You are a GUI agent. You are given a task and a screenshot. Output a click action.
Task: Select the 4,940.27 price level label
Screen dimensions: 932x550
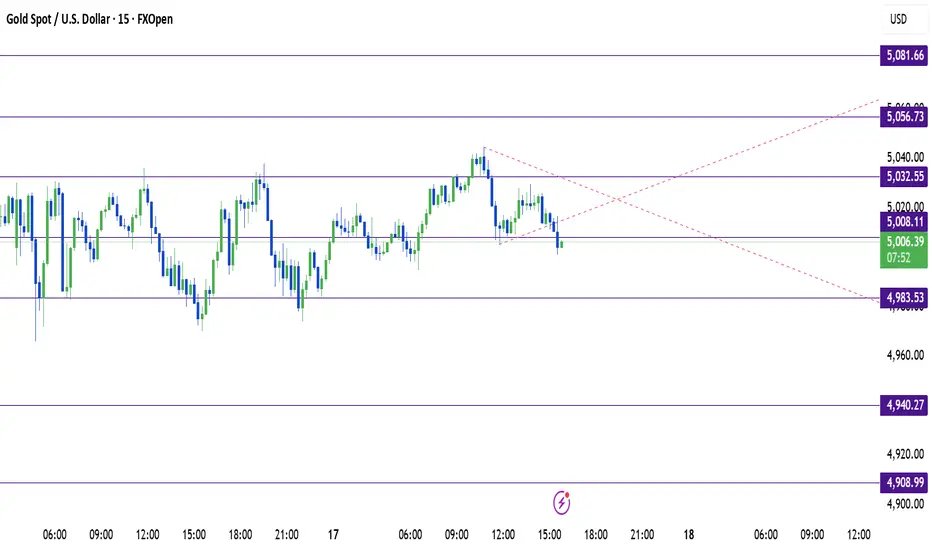(x=902, y=405)
